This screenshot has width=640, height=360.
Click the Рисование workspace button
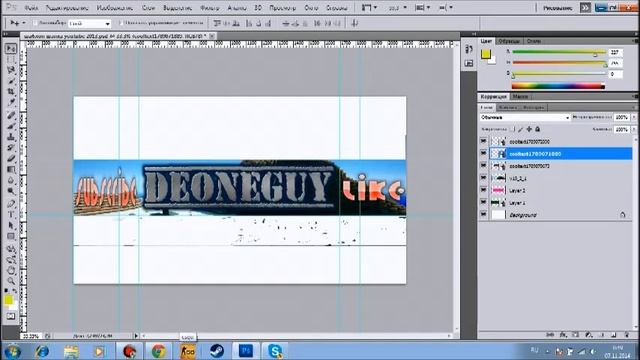[x=558, y=8]
